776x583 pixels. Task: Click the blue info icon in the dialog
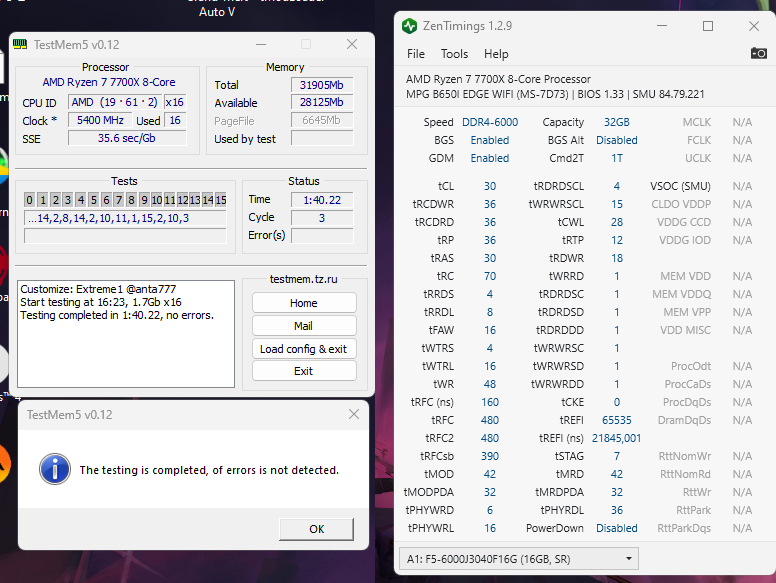click(x=54, y=469)
